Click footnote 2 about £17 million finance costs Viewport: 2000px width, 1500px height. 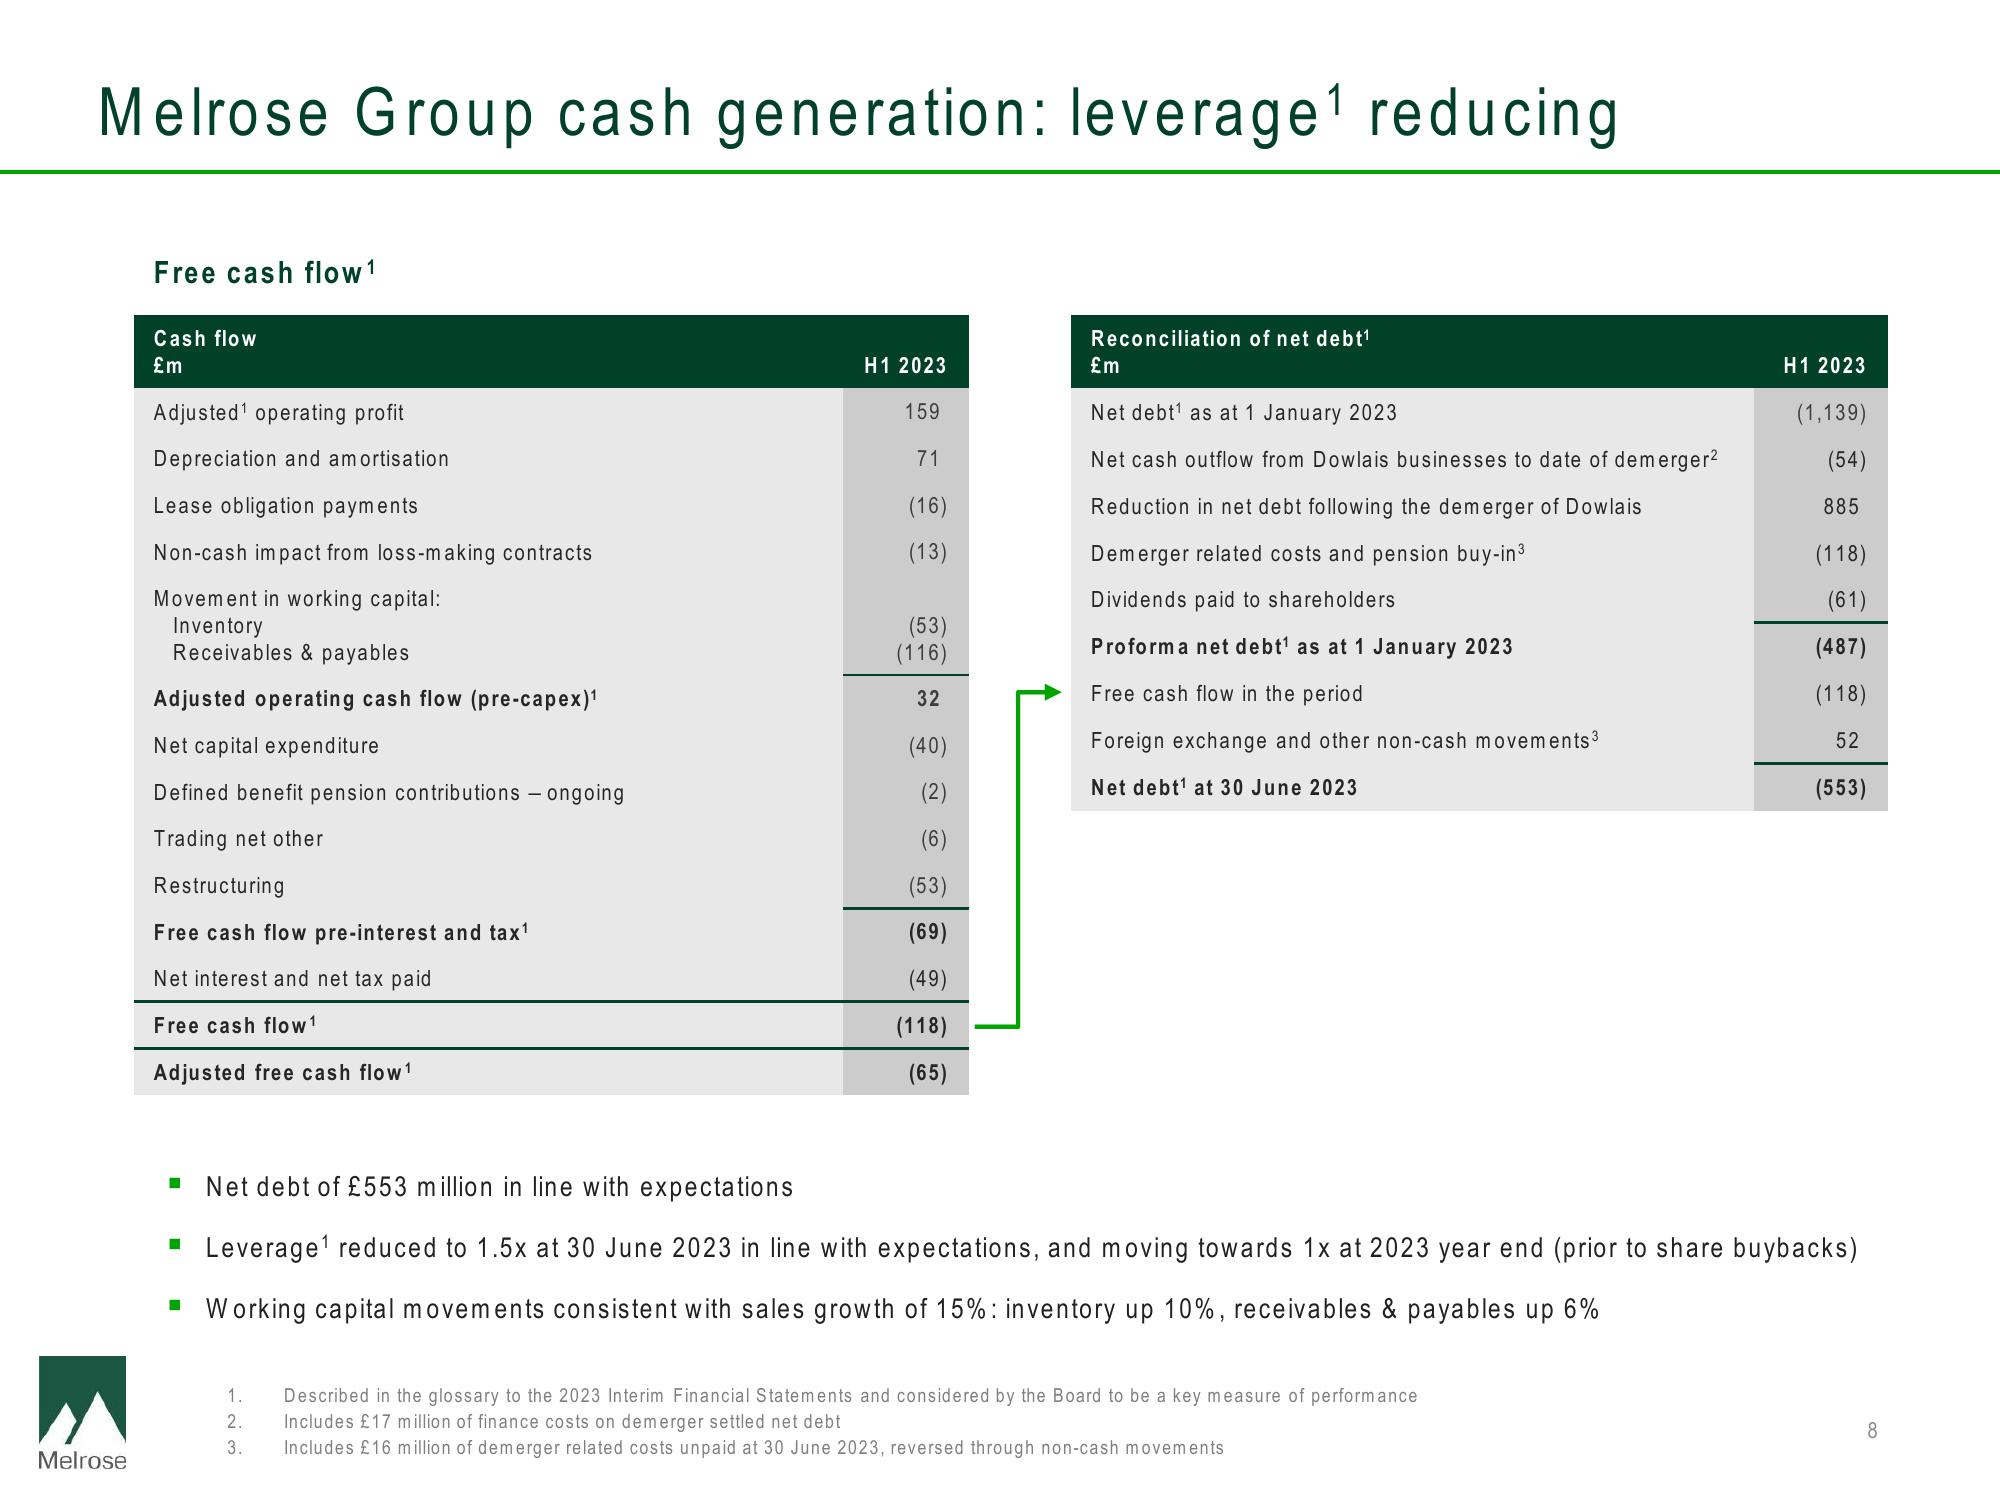562,1421
